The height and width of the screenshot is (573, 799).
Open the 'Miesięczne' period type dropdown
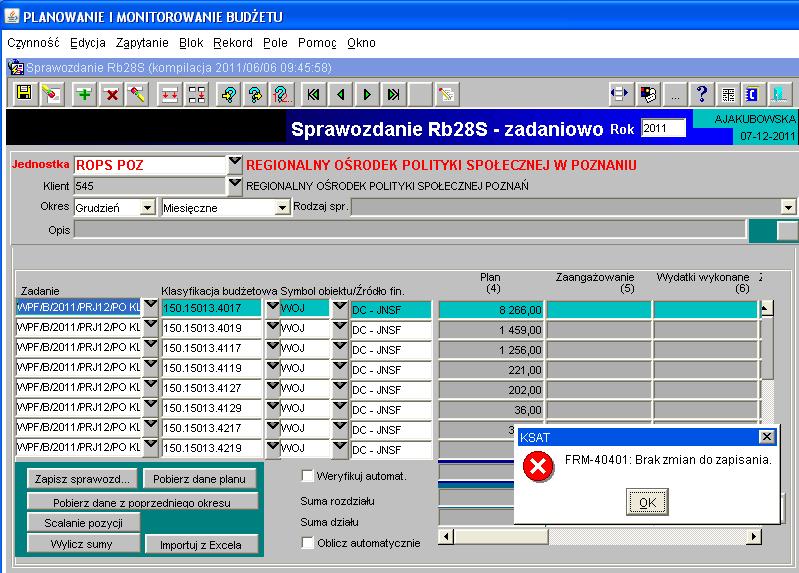(x=282, y=207)
